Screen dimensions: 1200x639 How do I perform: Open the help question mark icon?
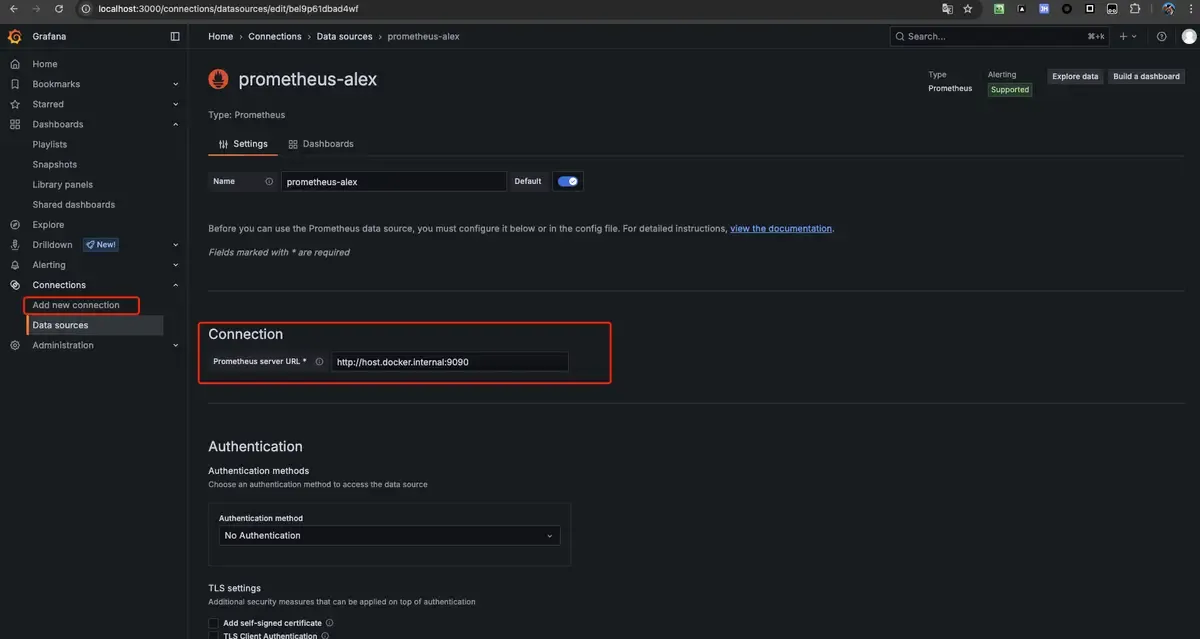[1161, 36]
